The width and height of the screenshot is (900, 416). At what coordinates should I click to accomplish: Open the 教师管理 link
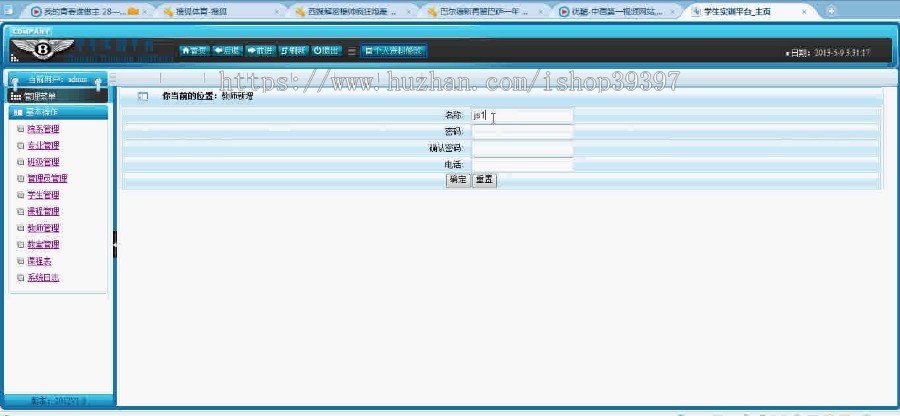pos(43,228)
